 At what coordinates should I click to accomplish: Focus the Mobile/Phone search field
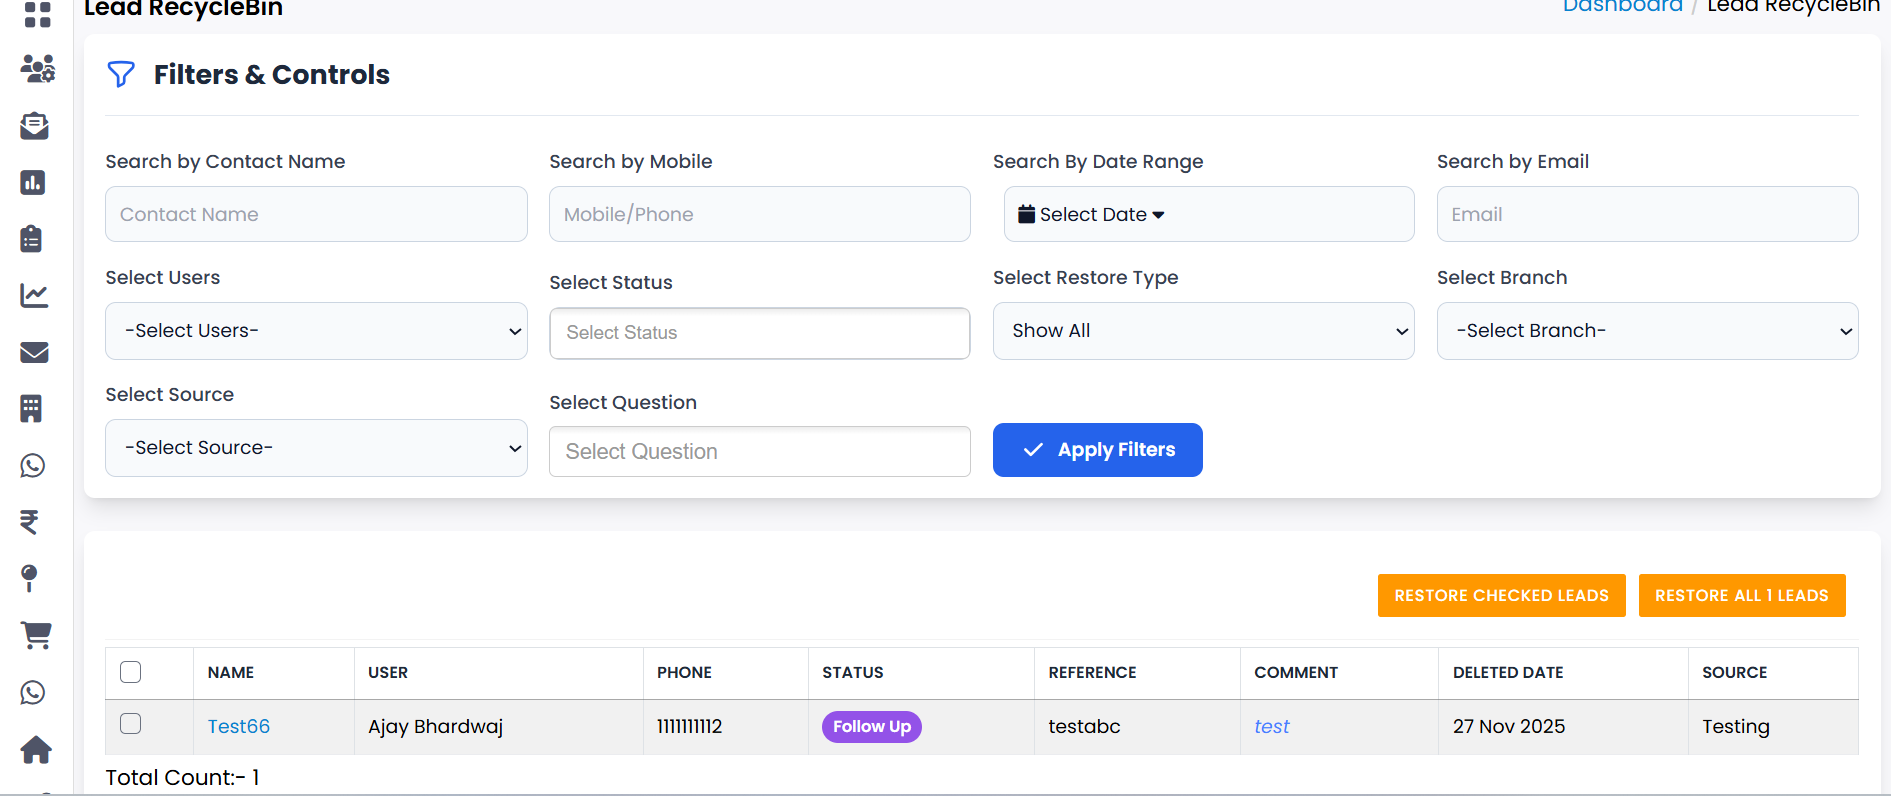(760, 214)
